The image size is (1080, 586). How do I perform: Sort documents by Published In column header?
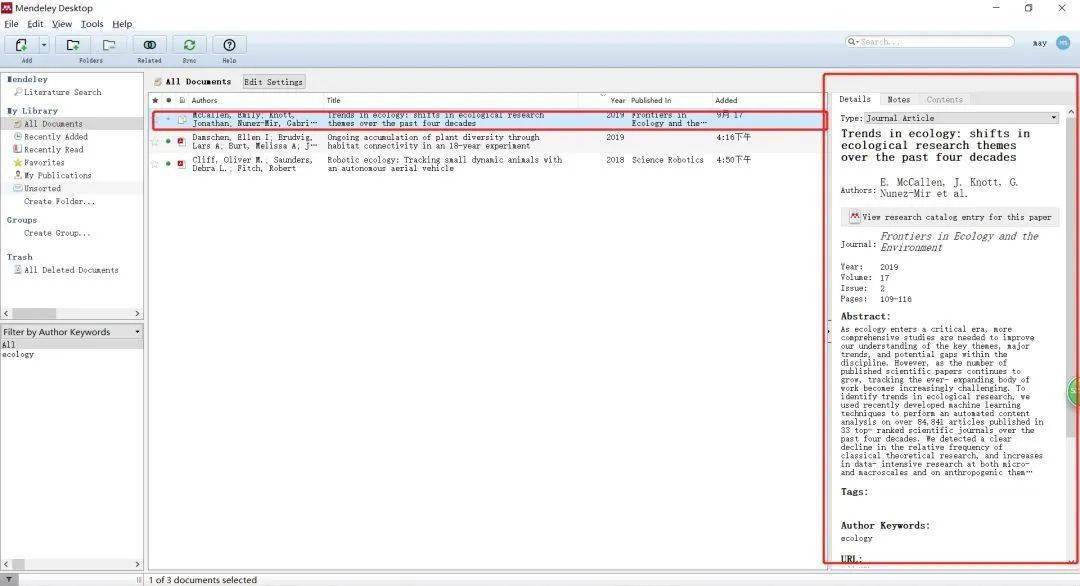point(651,101)
